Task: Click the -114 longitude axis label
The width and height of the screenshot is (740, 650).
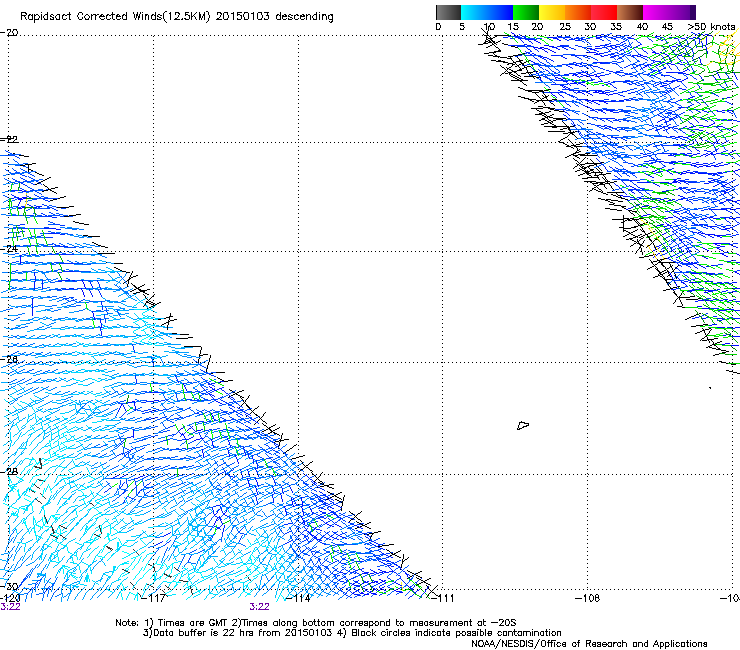Action: tap(298, 598)
